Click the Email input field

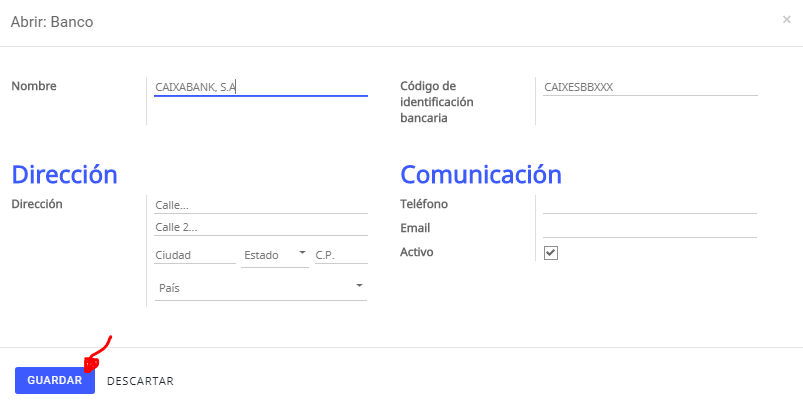(650, 228)
